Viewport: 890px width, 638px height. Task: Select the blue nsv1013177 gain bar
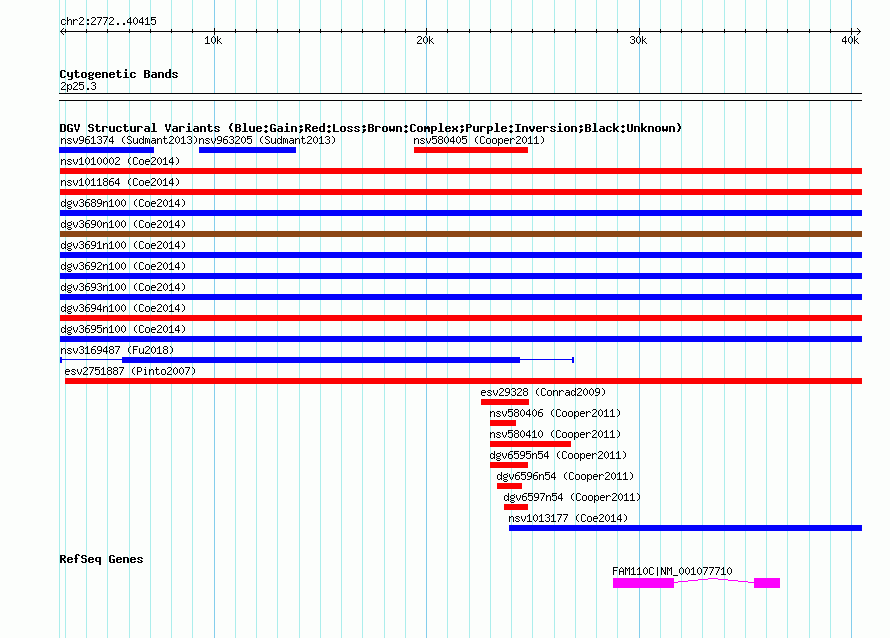coord(686,528)
